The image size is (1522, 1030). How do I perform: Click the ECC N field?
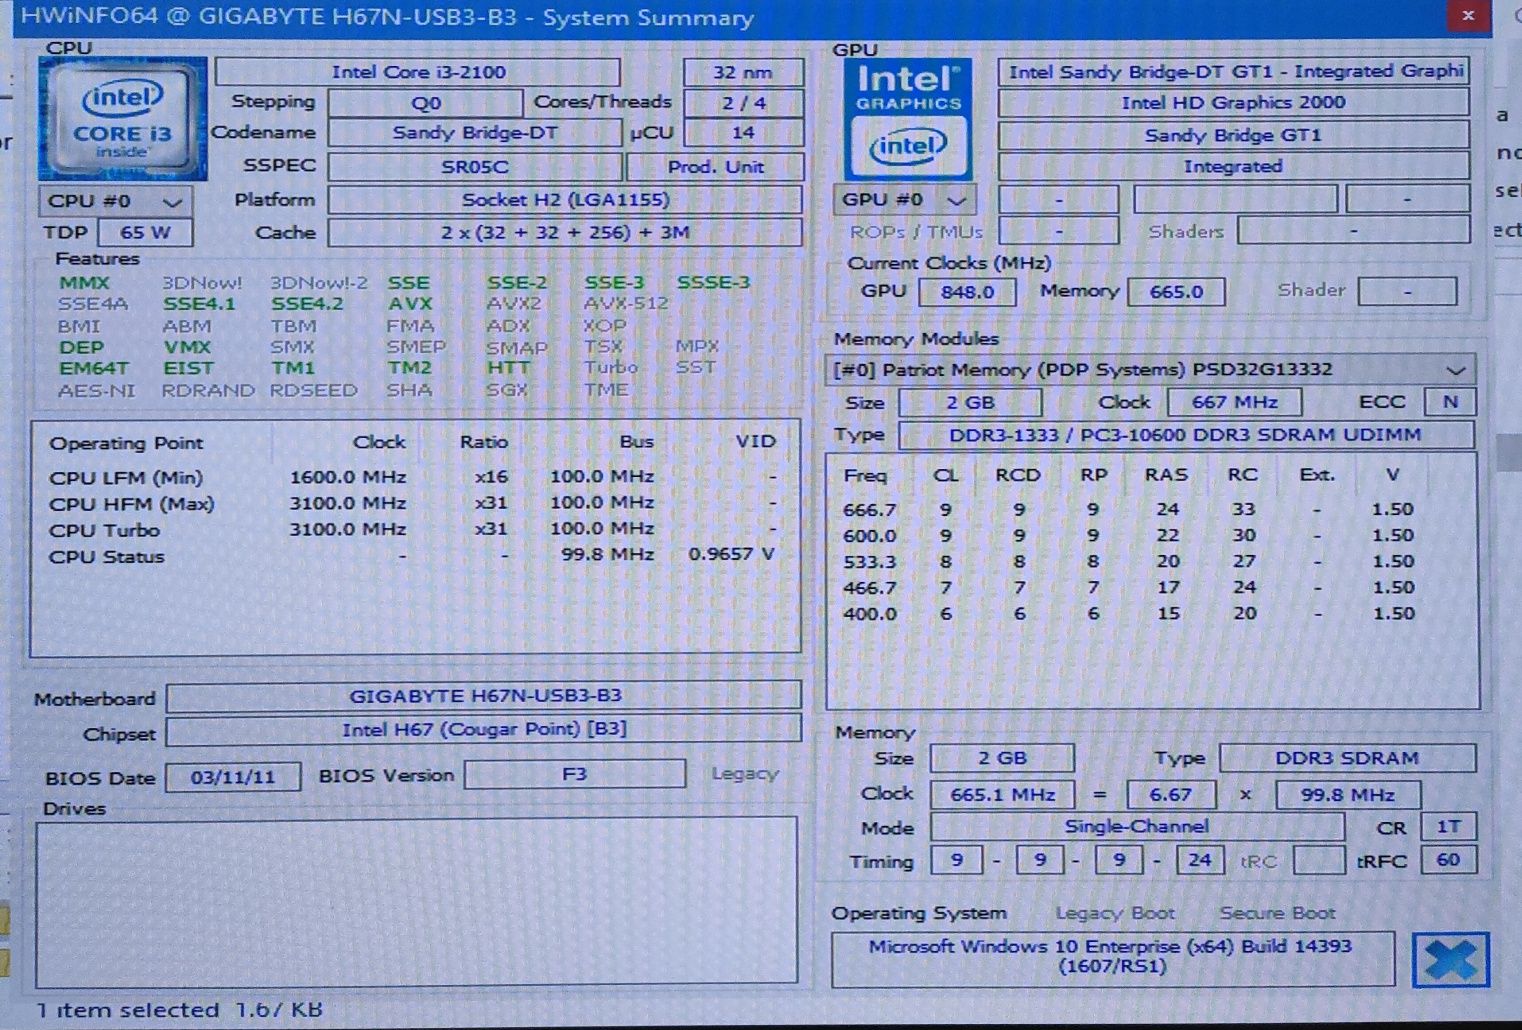(x=1450, y=402)
